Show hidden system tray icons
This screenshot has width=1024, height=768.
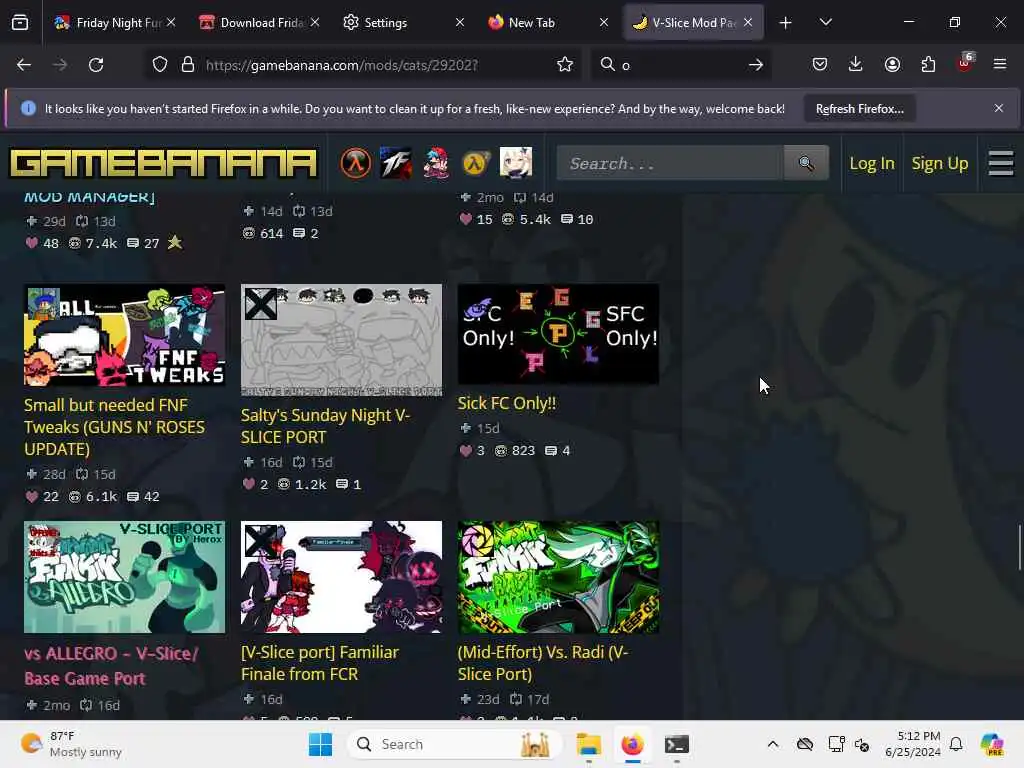tap(773, 744)
